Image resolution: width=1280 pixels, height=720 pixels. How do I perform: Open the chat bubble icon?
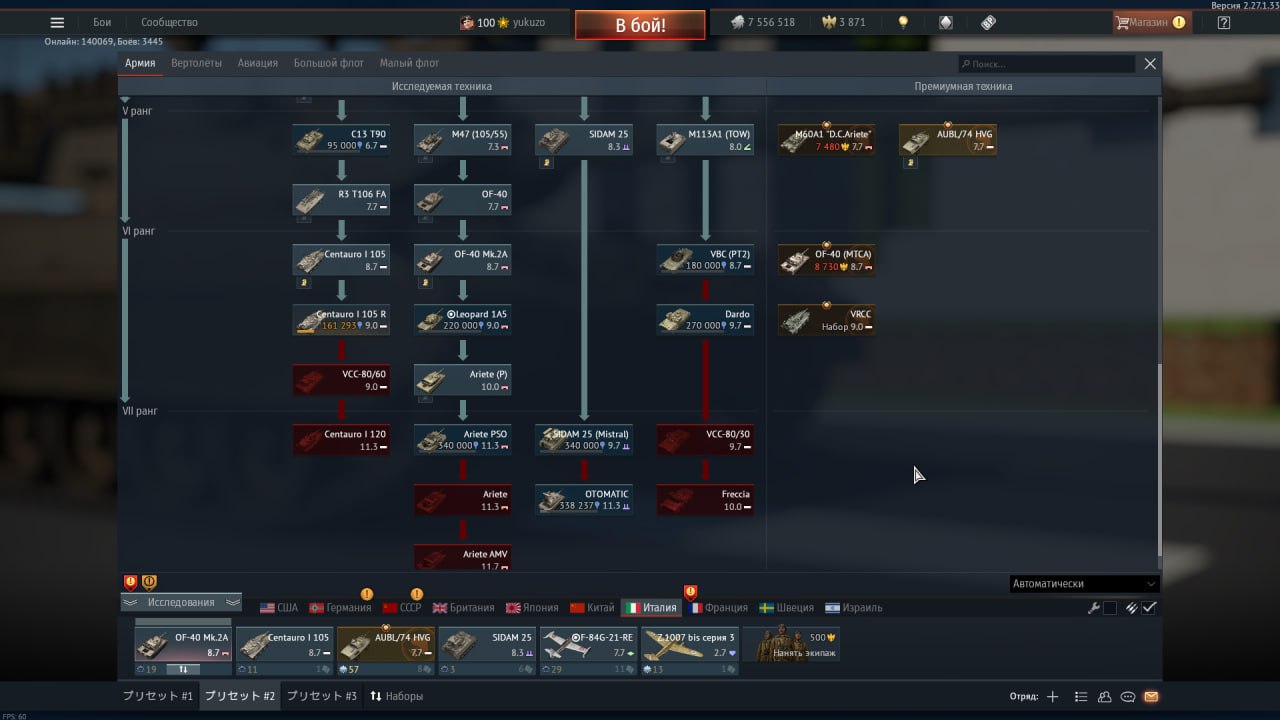(x=1128, y=697)
